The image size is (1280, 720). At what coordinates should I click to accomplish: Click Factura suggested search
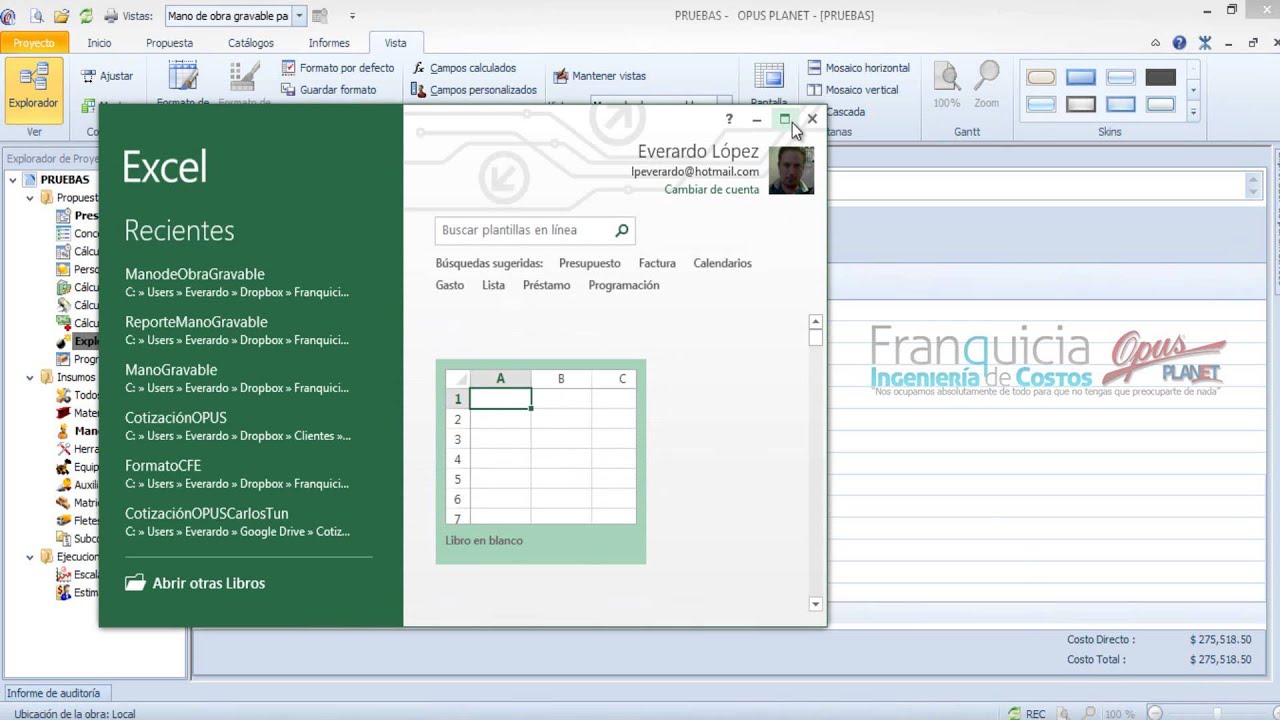[x=657, y=263]
